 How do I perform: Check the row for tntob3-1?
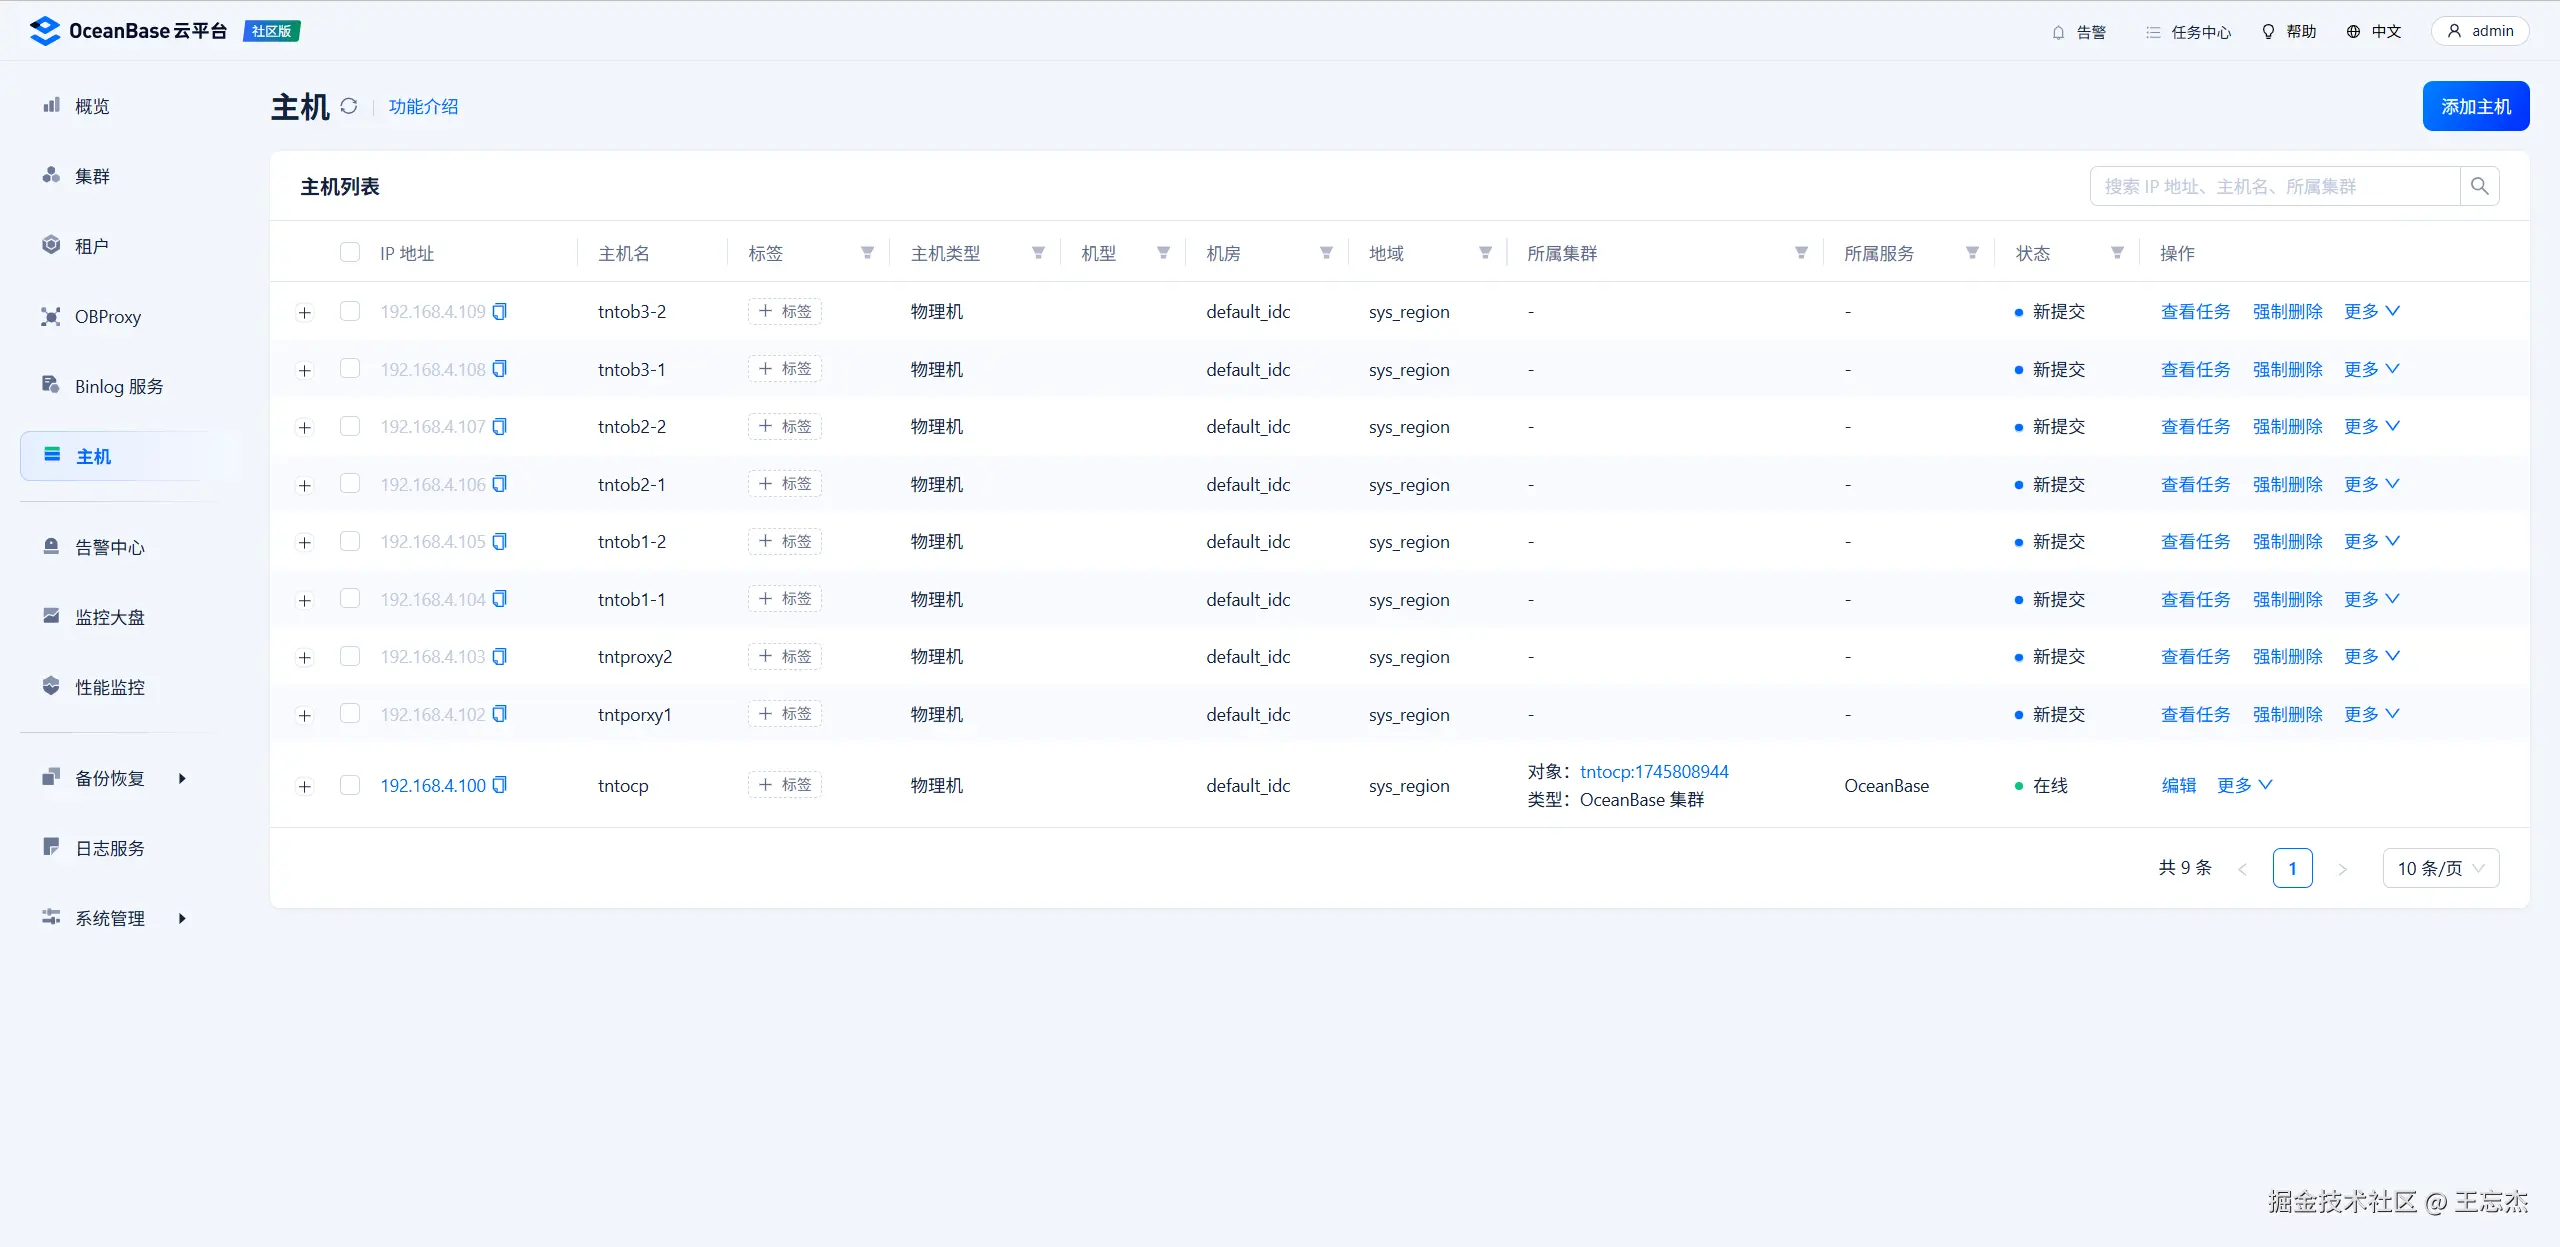pyautogui.click(x=349, y=369)
